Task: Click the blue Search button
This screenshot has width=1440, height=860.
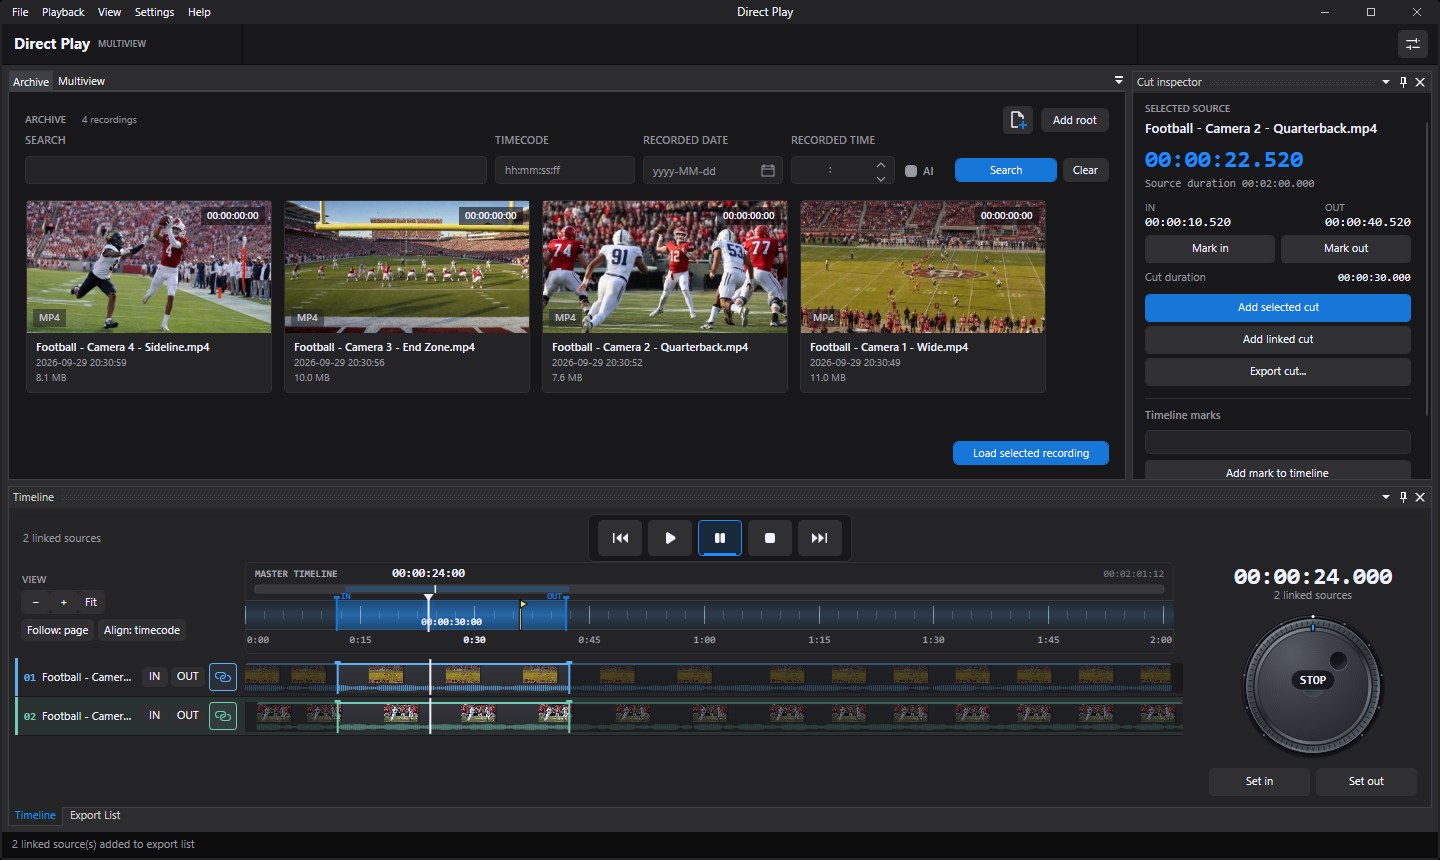Action: pyautogui.click(x=1006, y=170)
